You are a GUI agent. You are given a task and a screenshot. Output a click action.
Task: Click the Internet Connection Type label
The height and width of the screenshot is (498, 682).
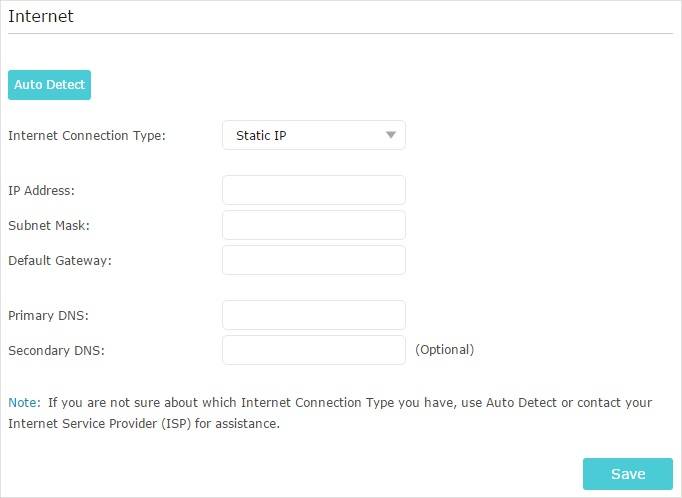pyautogui.click(x=87, y=135)
